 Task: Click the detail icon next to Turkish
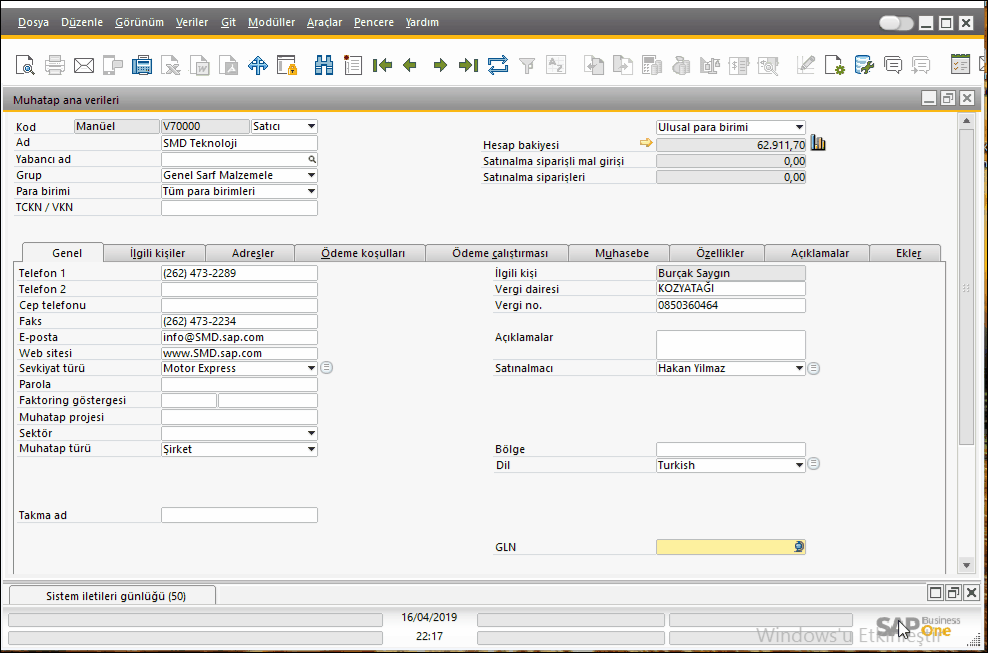pyautogui.click(x=814, y=465)
